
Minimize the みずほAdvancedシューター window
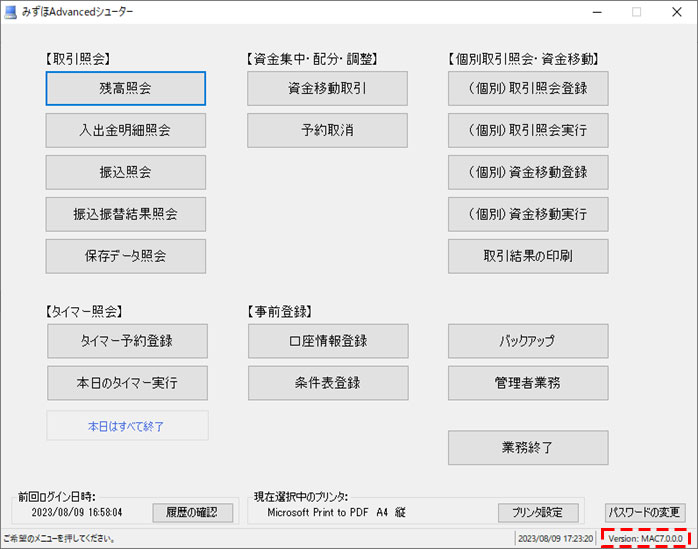[x=597, y=12]
